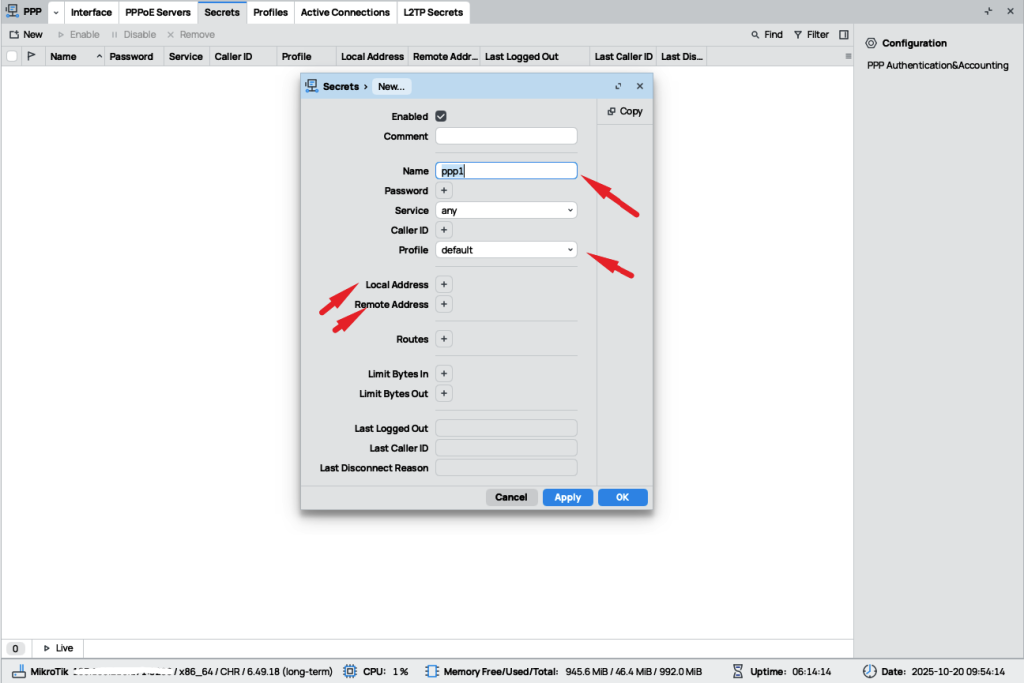Add a Caller ID with the plus icon
1024x683 pixels.
[x=445, y=230]
